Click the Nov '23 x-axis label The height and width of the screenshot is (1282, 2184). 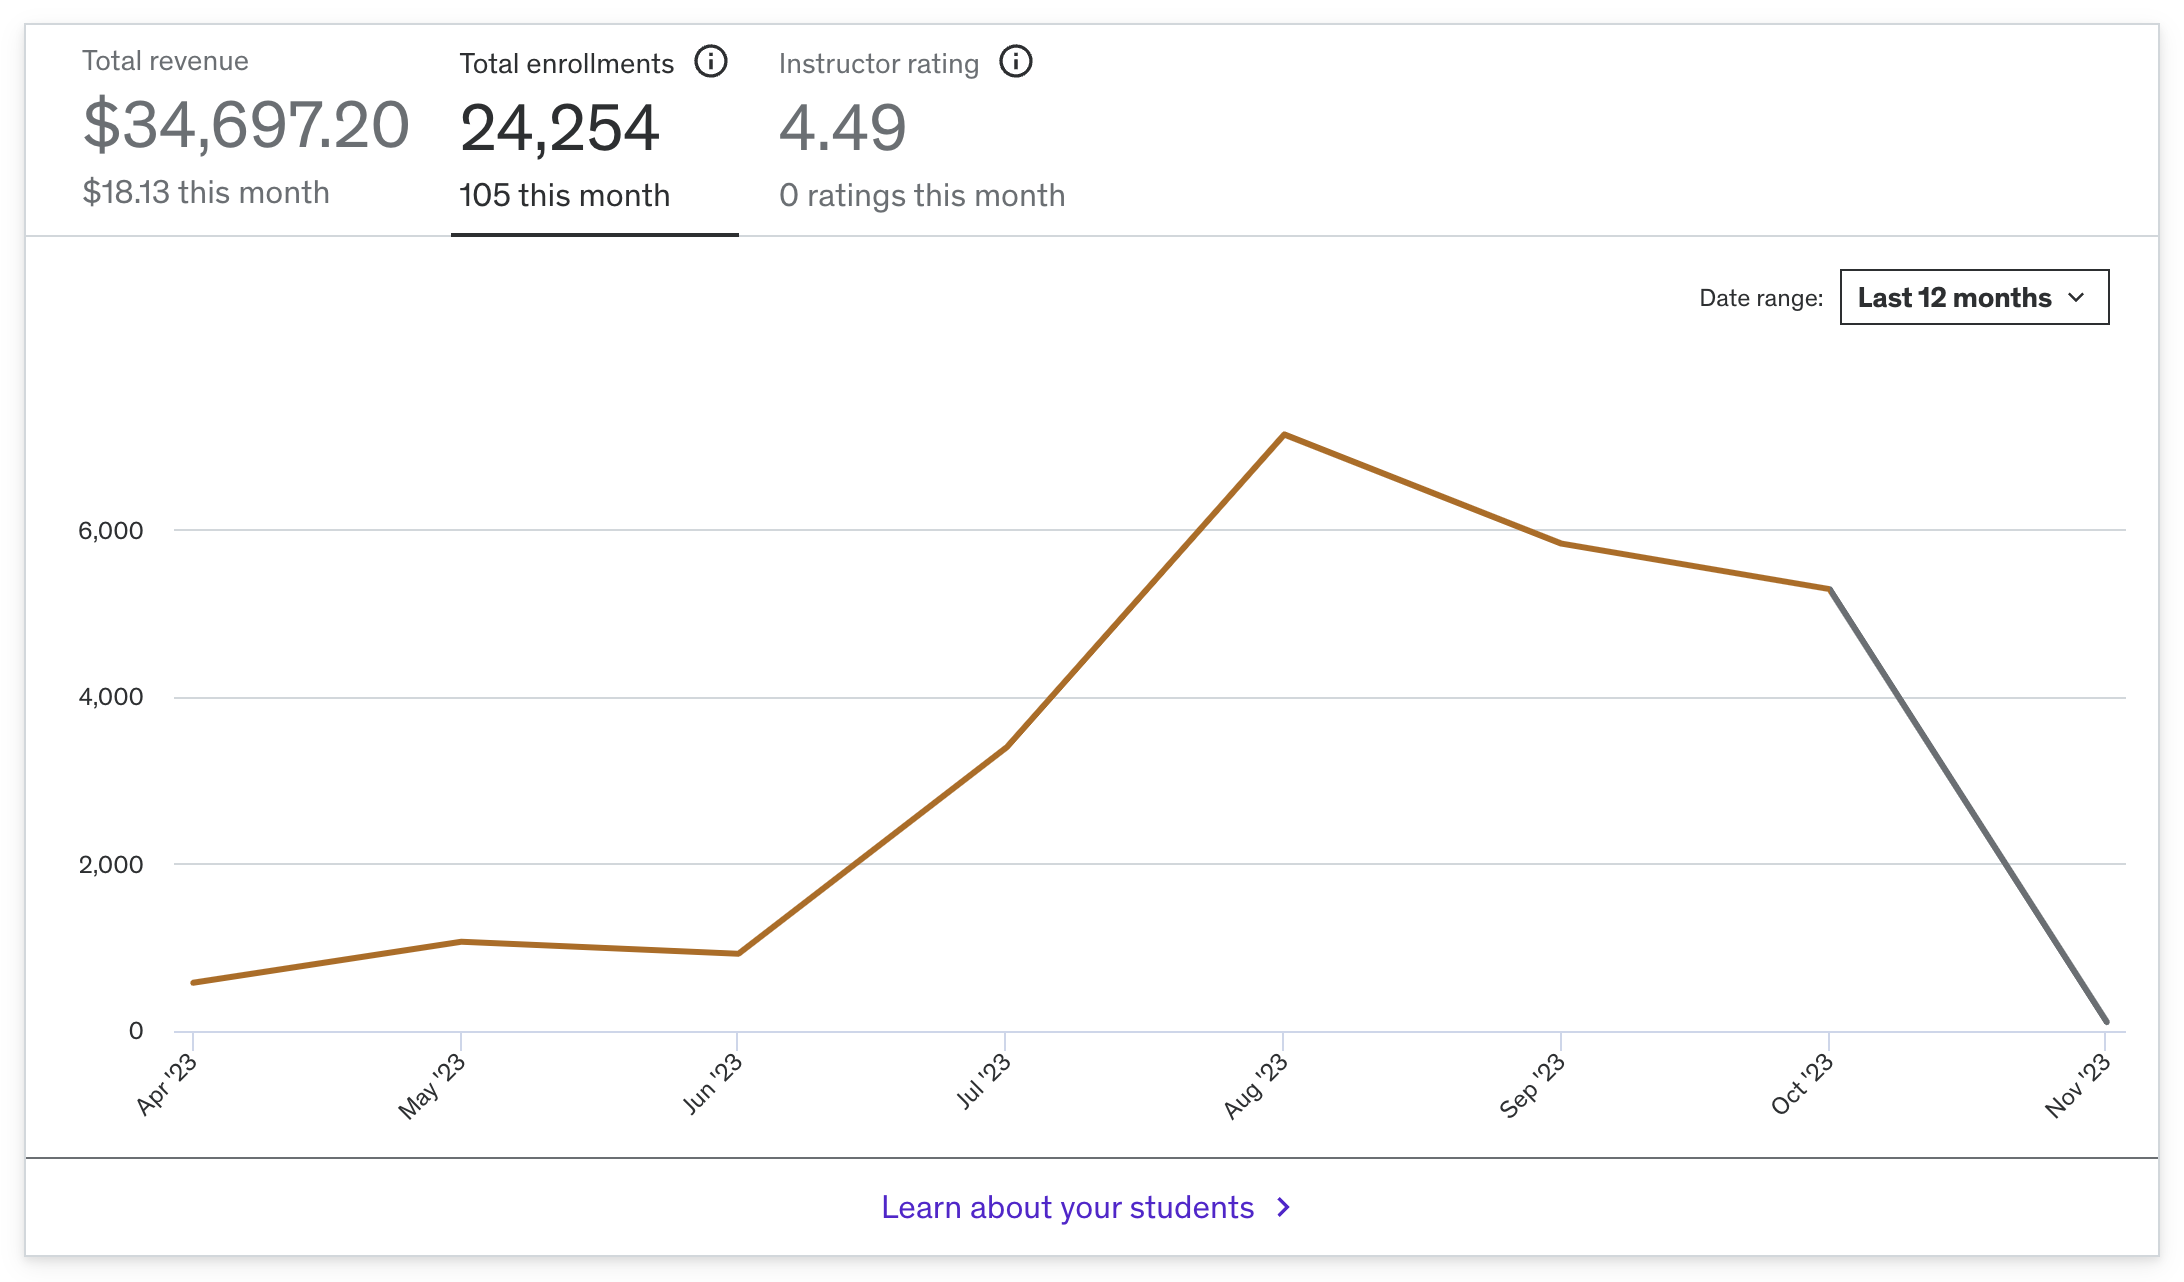pyautogui.click(x=2078, y=1085)
